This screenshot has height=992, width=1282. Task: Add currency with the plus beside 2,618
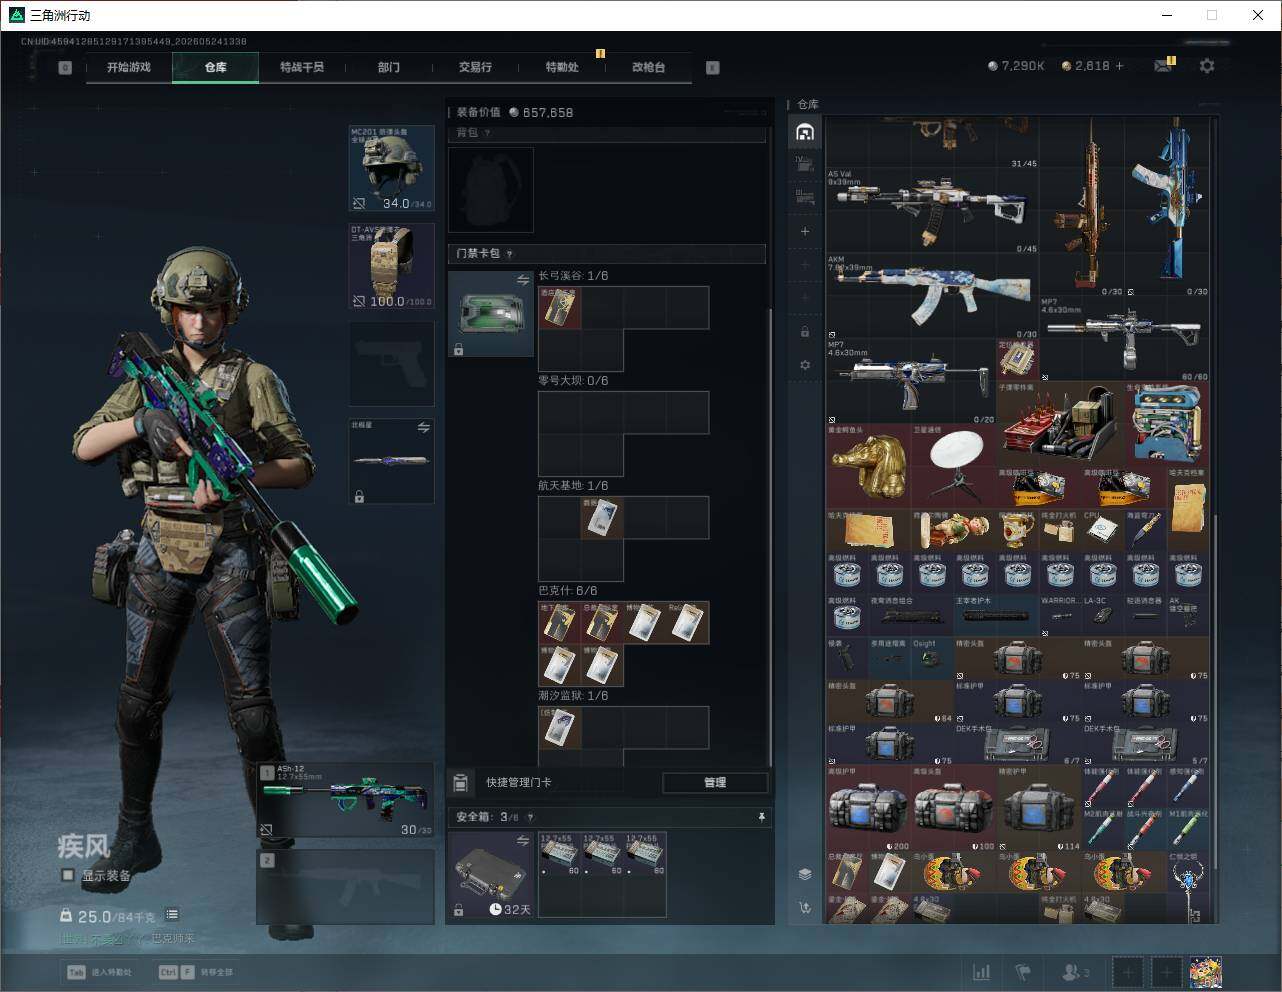tap(1119, 66)
